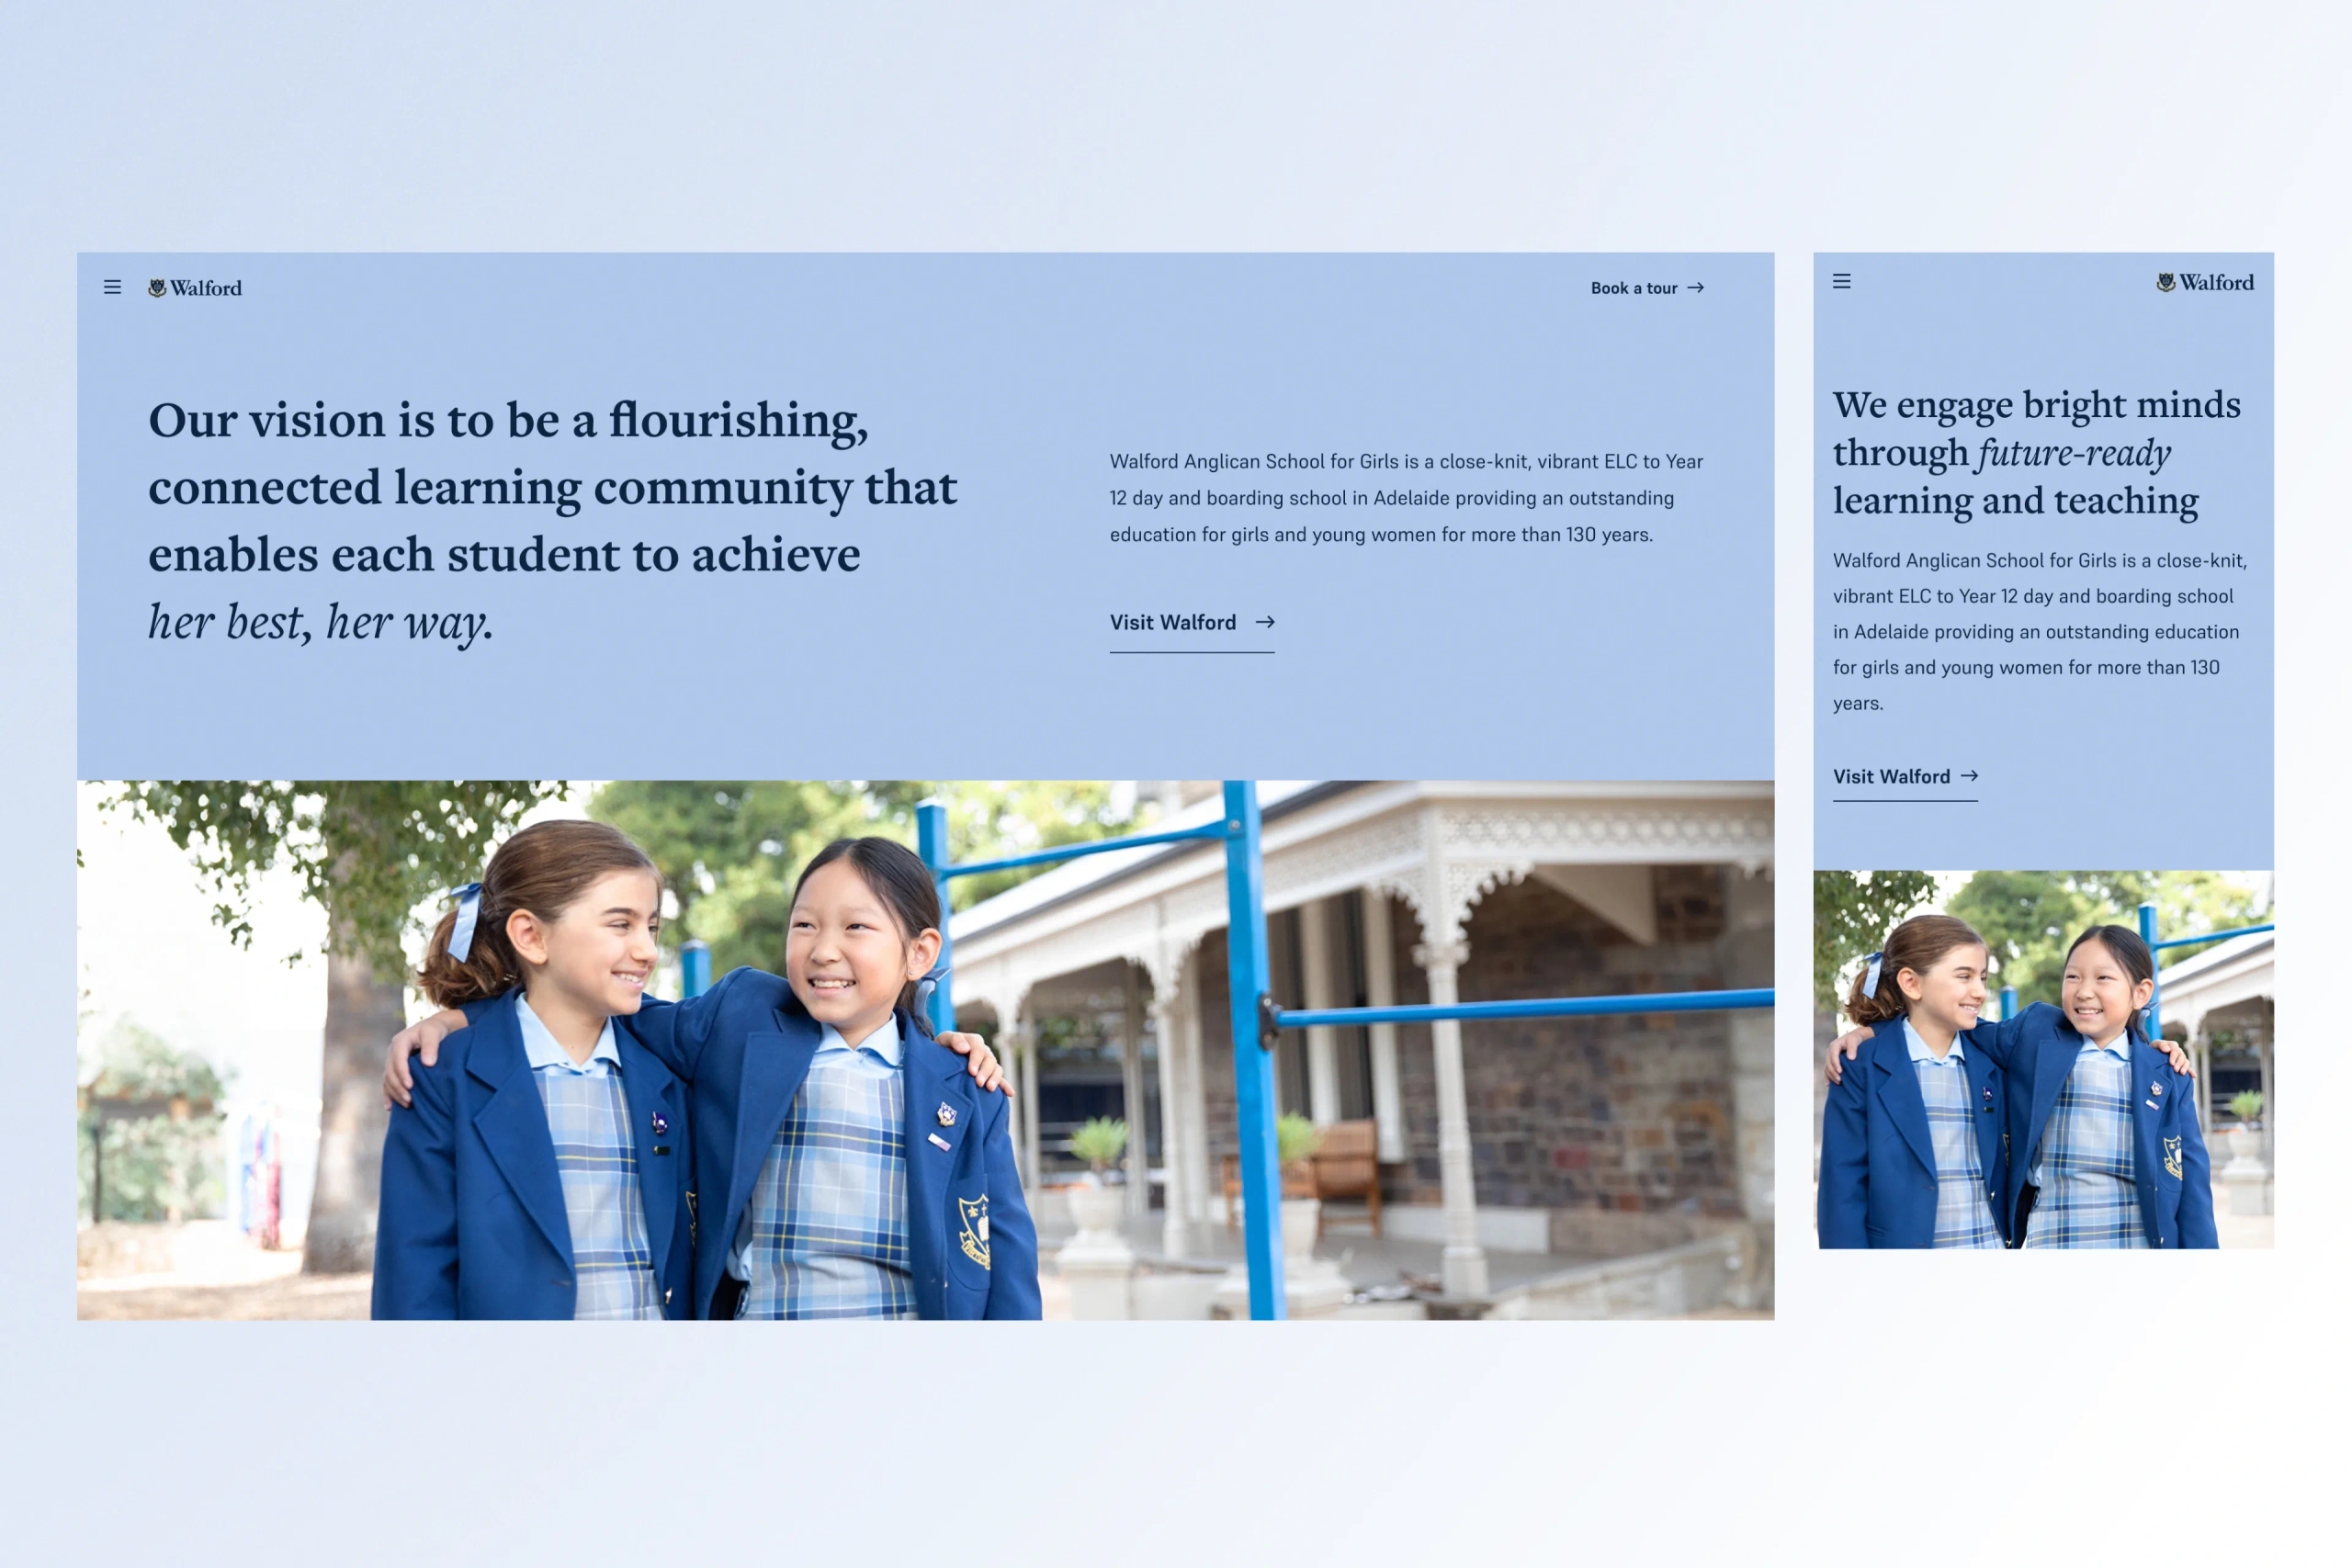This screenshot has width=2352, height=1568.
Task: Click the italic 'future-ready' phrase
Action: click(2073, 453)
